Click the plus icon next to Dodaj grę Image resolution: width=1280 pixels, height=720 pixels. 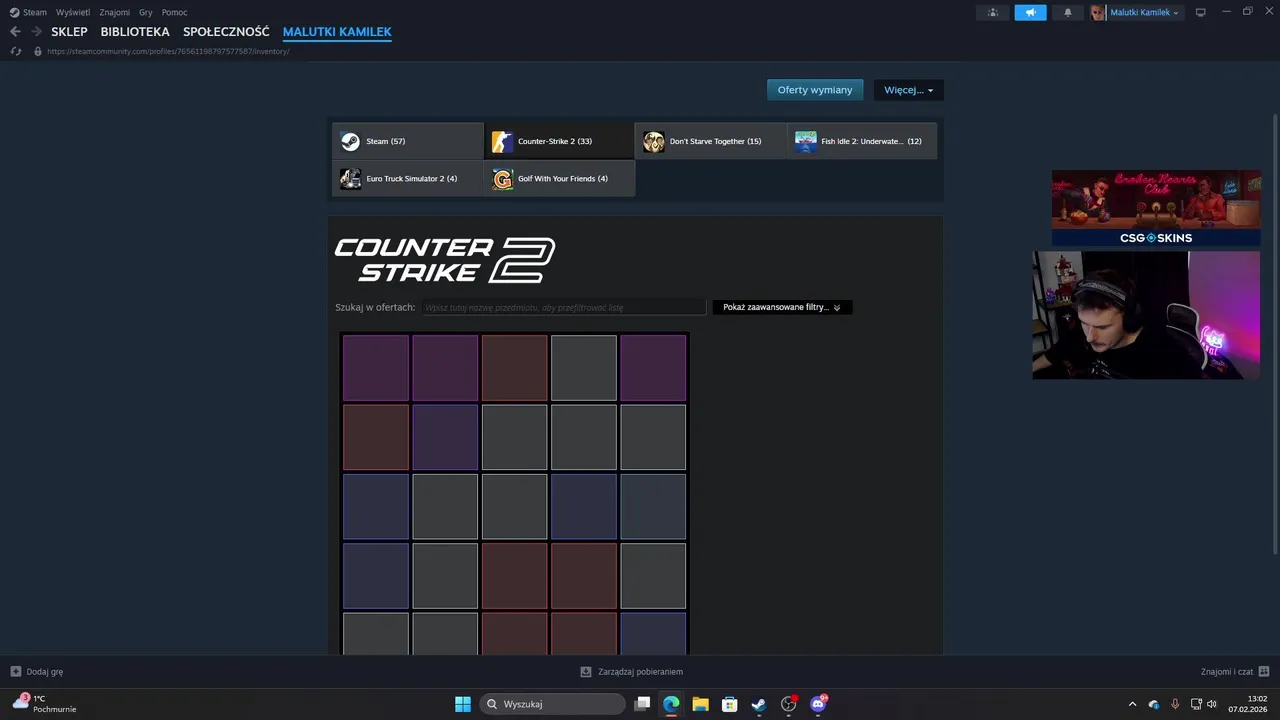(x=15, y=672)
